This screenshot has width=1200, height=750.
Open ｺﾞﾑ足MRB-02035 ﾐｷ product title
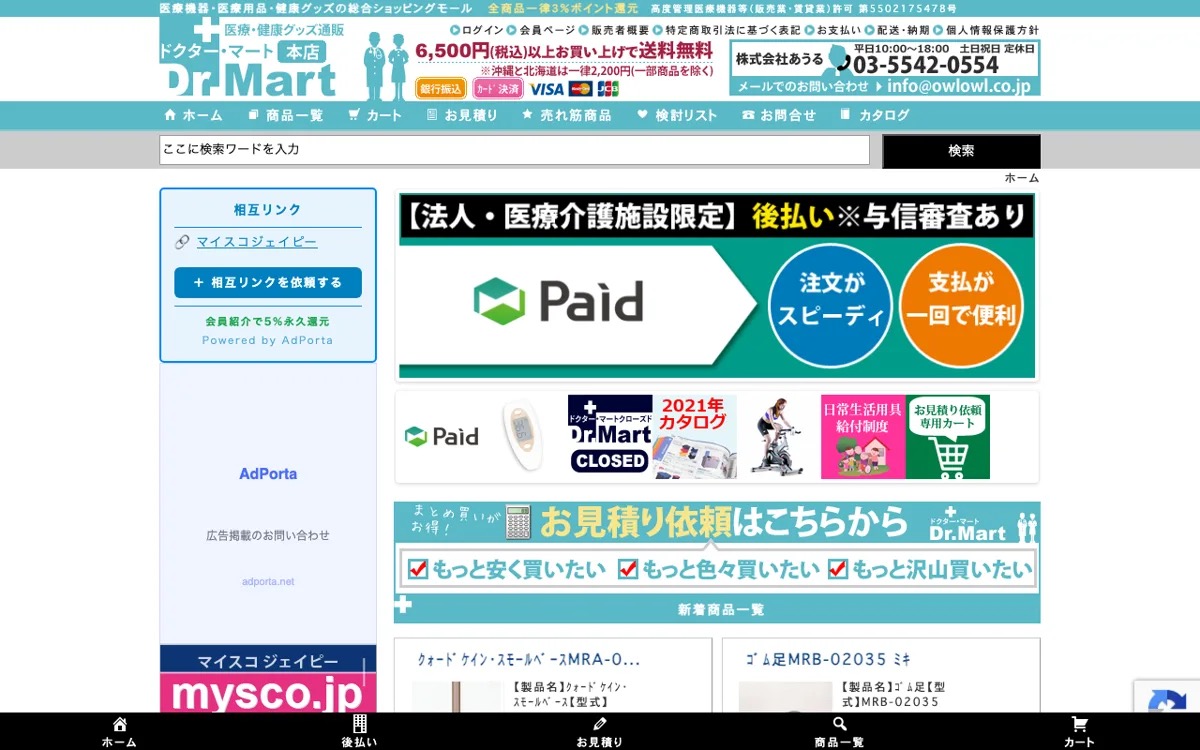(828, 660)
